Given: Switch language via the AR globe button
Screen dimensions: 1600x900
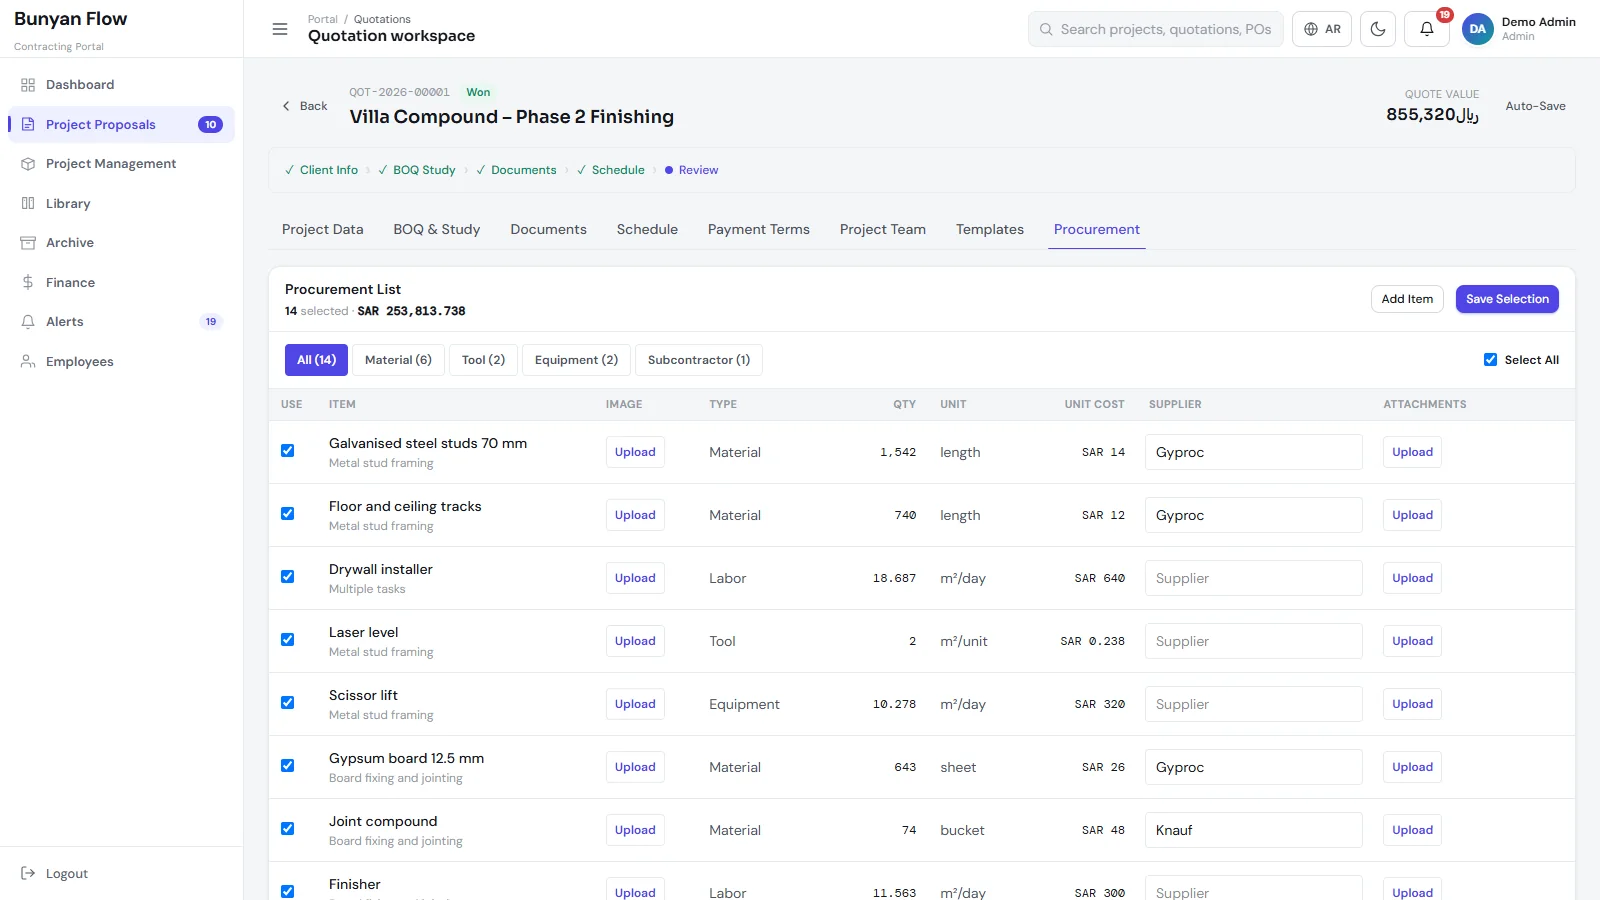Looking at the screenshot, I should tap(1322, 29).
